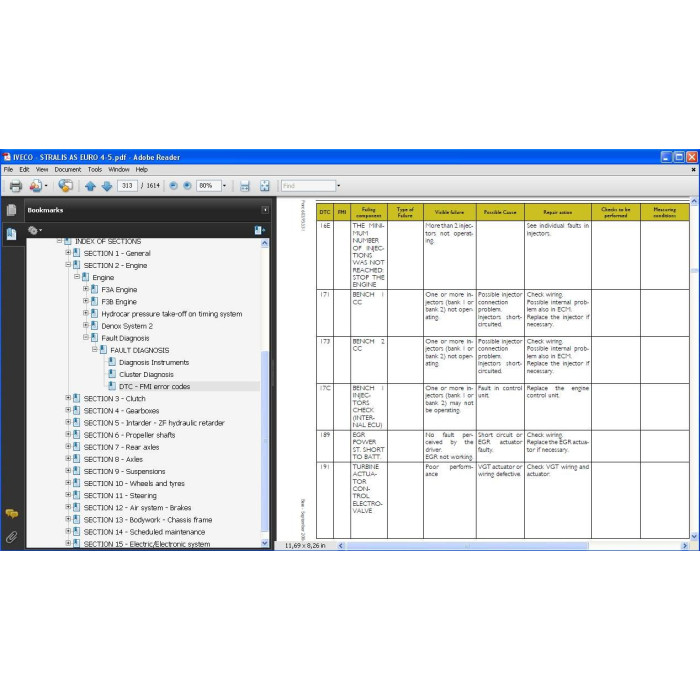
Task: Open the Bookmarks panel icon in sidebar
Action: tap(12, 233)
